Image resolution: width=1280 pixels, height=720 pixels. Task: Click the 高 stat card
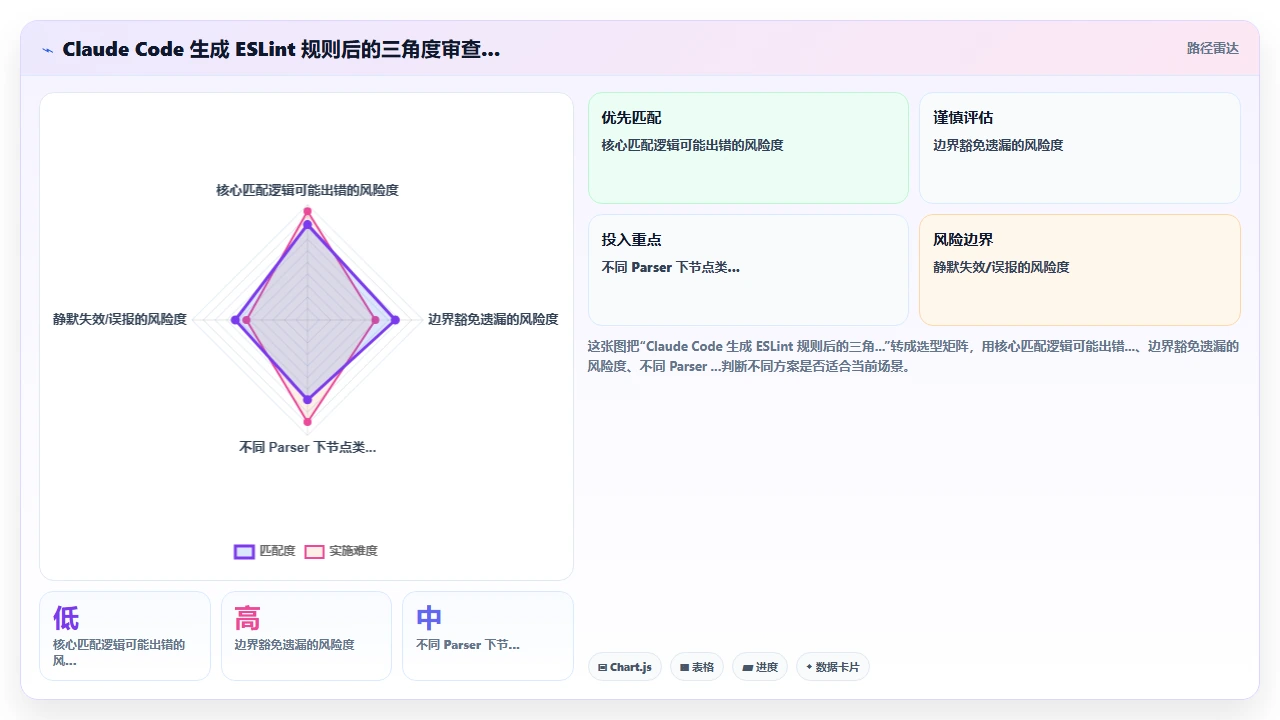pos(306,636)
